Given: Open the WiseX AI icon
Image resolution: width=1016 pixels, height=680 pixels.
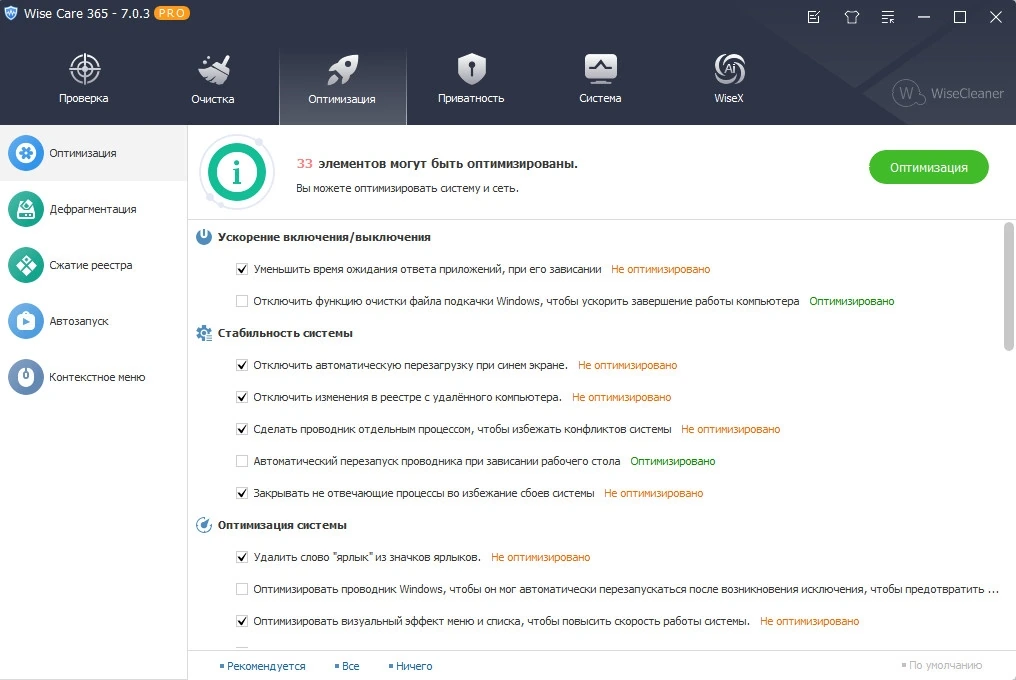Looking at the screenshot, I should pos(729,69).
